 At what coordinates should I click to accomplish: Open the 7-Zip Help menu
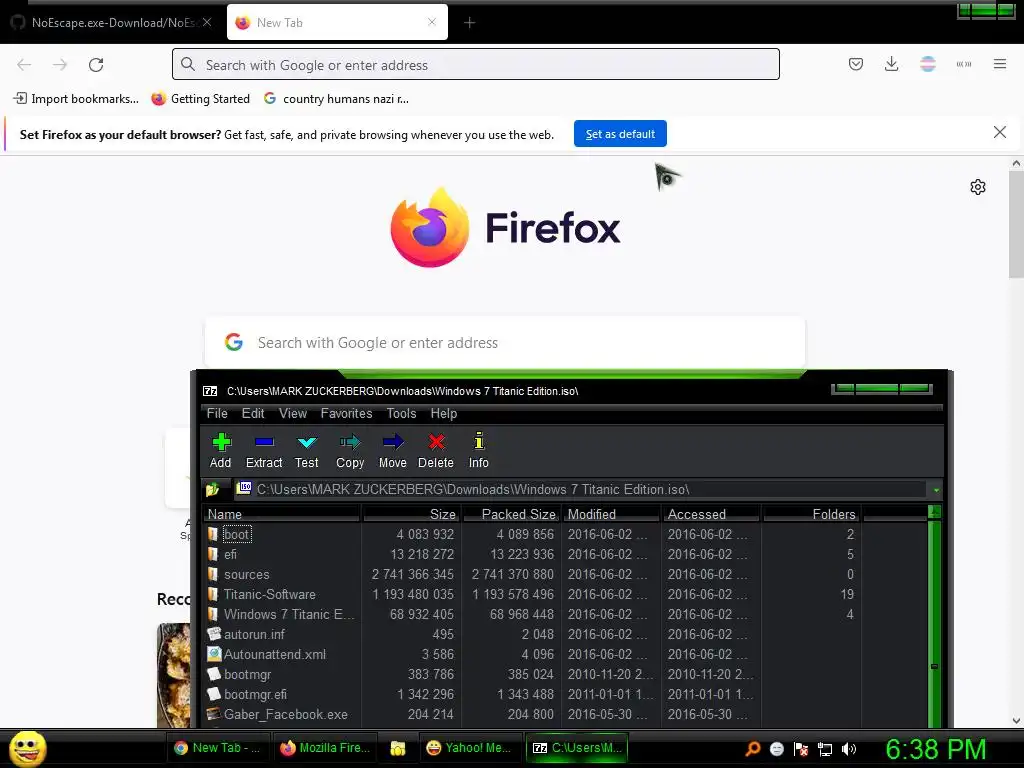pyautogui.click(x=443, y=413)
